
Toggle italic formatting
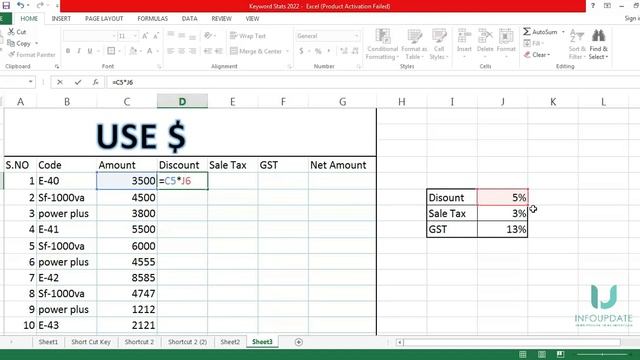(x=79, y=51)
